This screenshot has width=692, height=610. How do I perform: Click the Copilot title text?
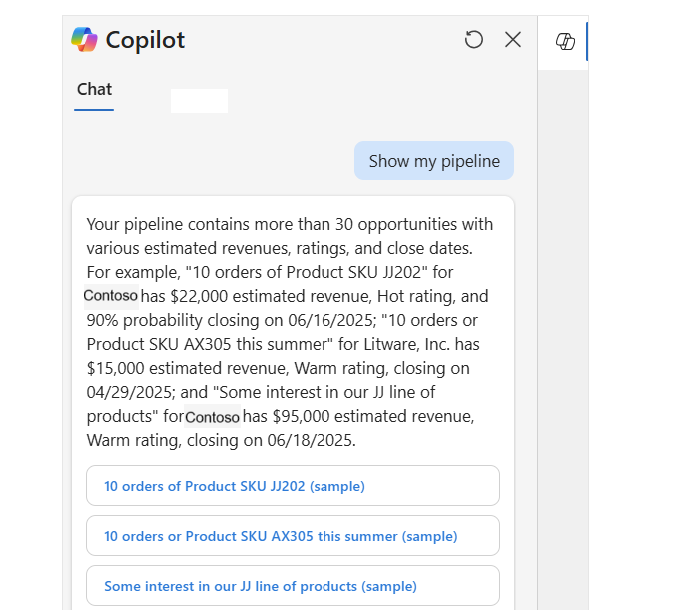click(145, 40)
